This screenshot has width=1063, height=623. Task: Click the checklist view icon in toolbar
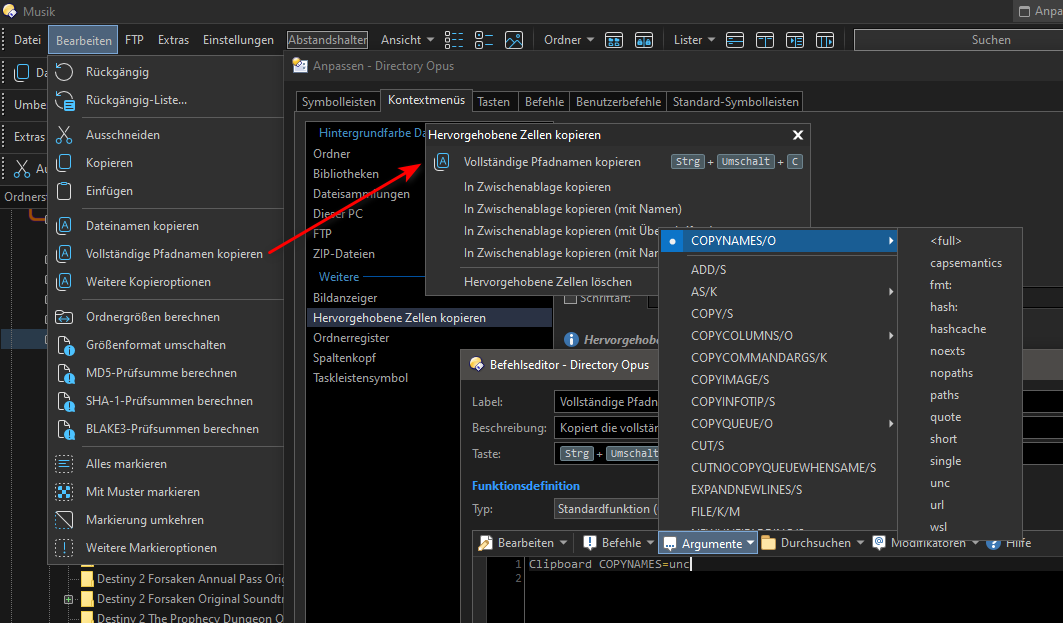point(484,40)
